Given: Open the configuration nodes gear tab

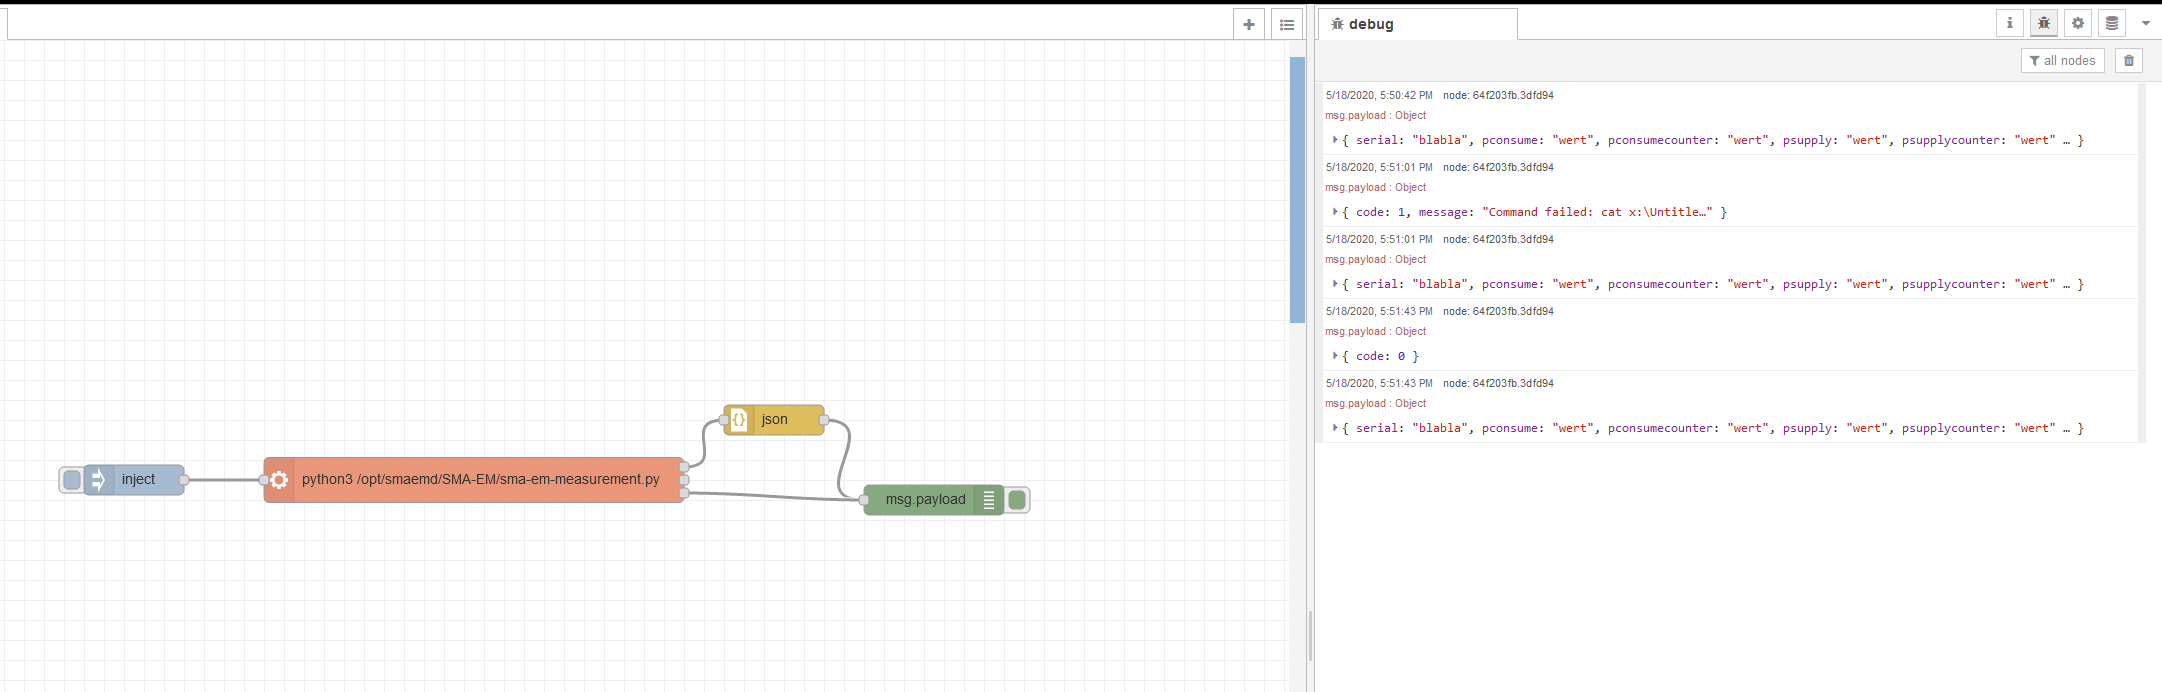Looking at the screenshot, I should coord(2078,23).
